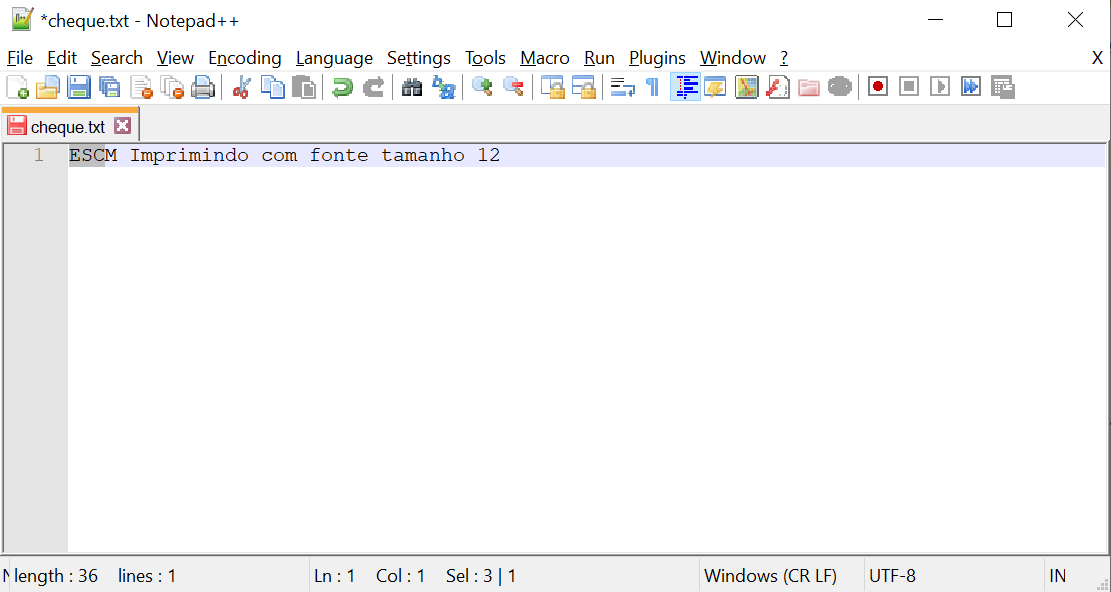The width and height of the screenshot is (1111, 592).
Task: Click 'UTF-8' encoding in status bar
Action: coord(892,576)
